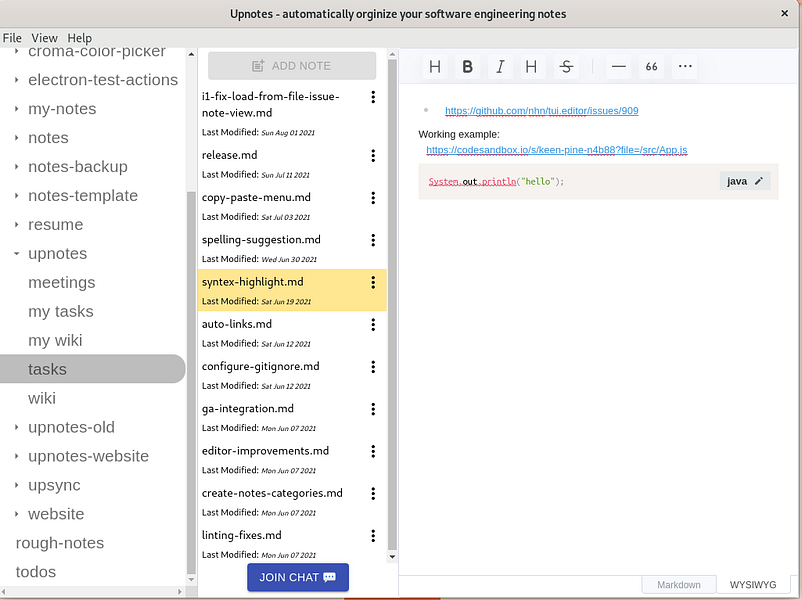Click the folder tree horizontal scroll-right arrow
802x600 pixels.
coord(180,592)
